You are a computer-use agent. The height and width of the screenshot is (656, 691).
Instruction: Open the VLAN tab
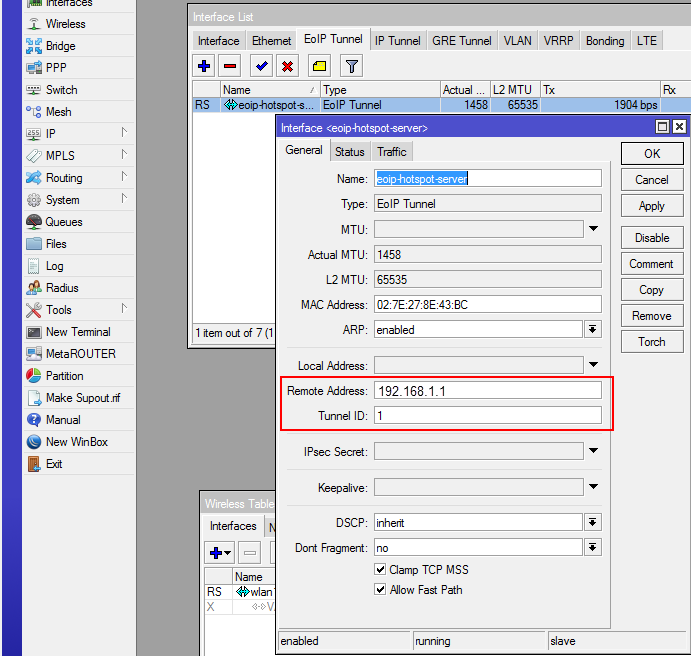tap(517, 41)
